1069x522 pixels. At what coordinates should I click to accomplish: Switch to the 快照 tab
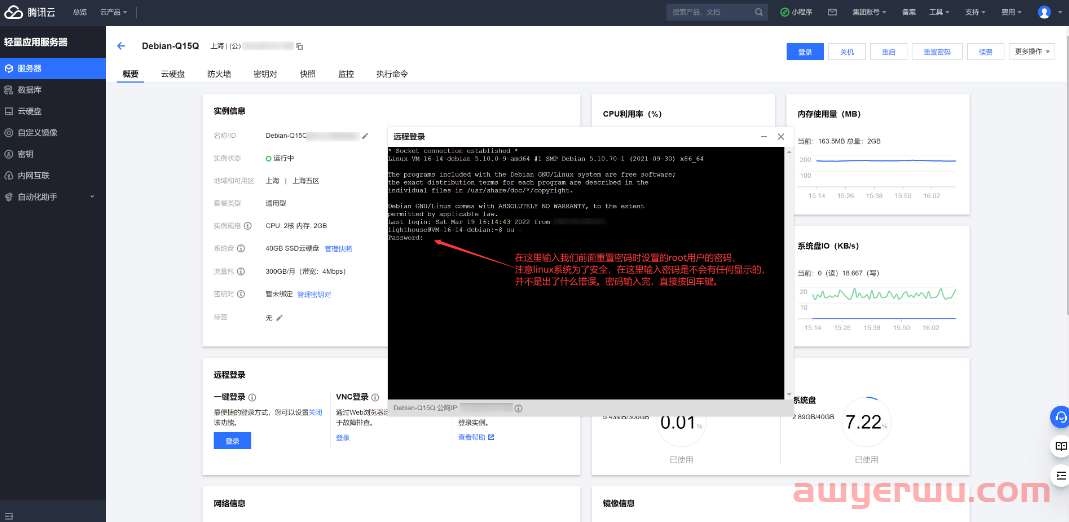[307, 74]
